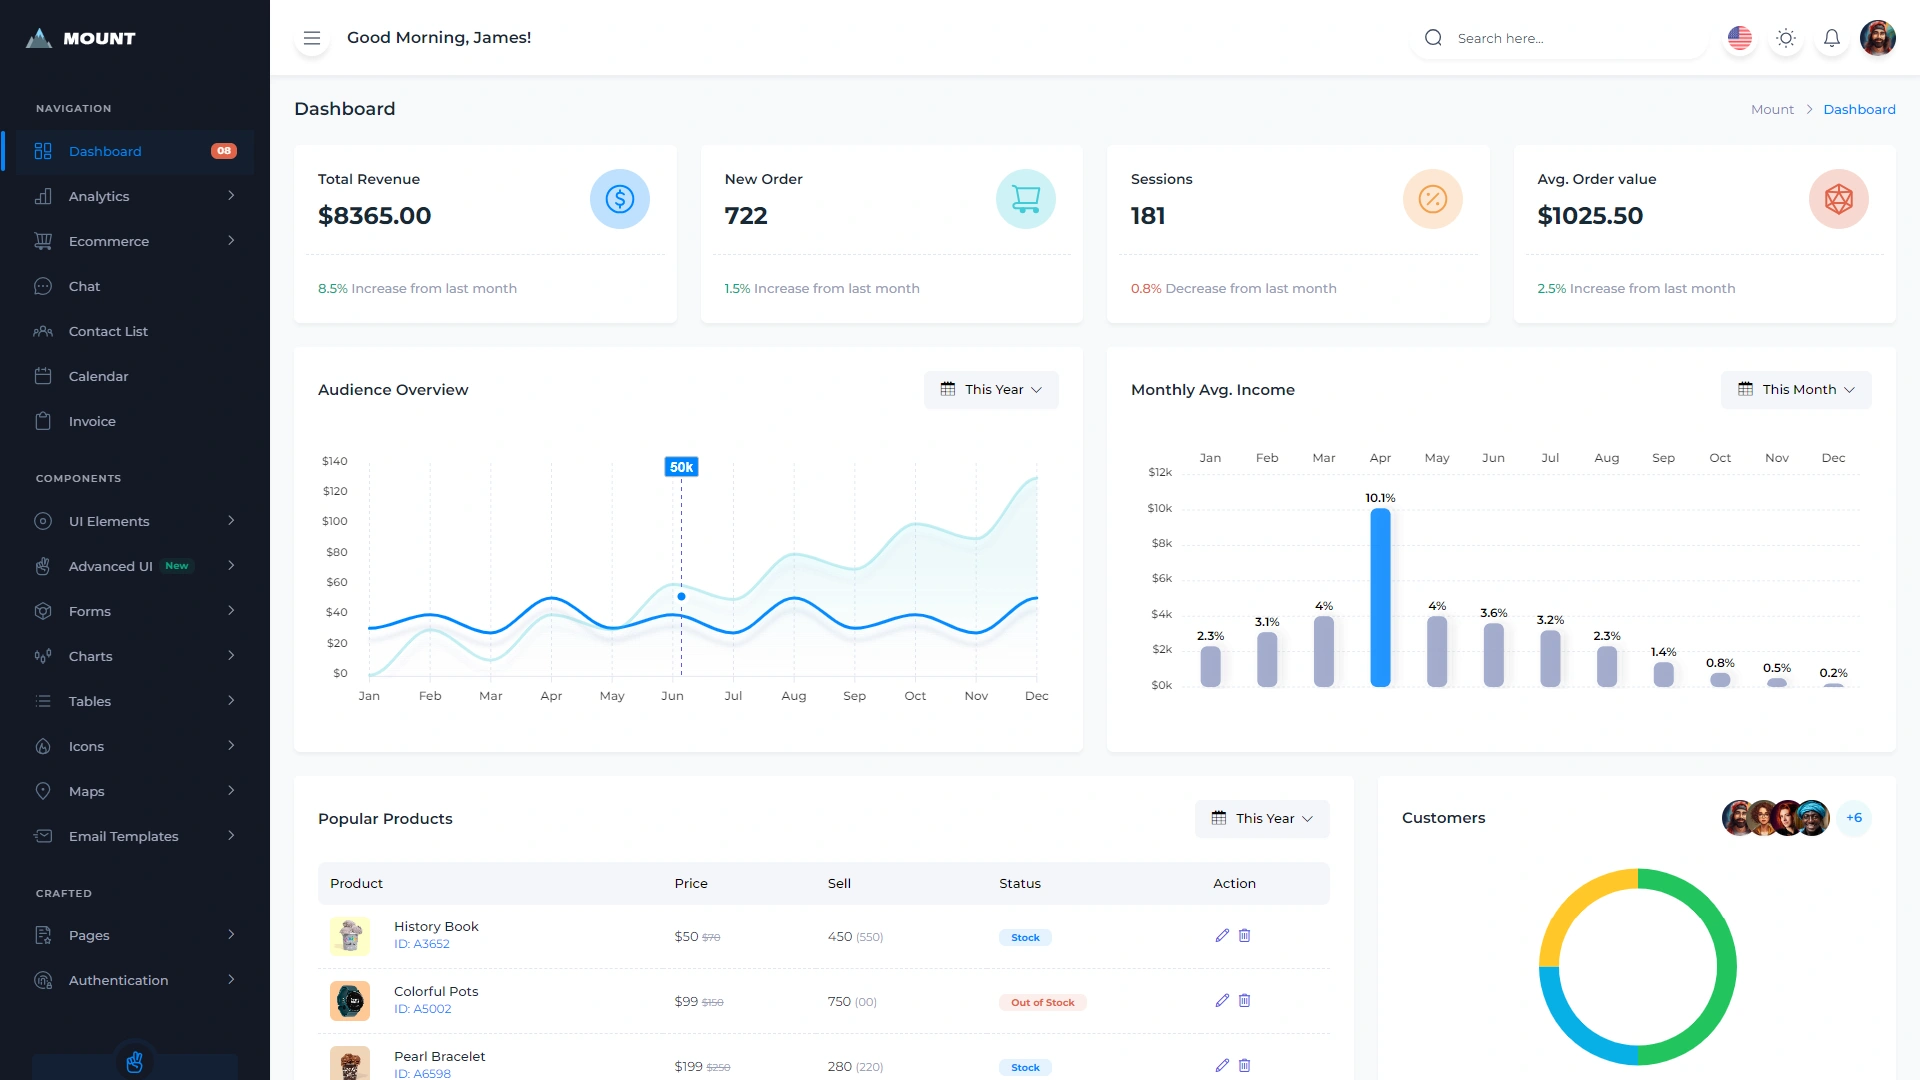Viewport: 1920px width, 1080px height.
Task: Click the shopping cart icon on New Order card
Action: click(x=1027, y=199)
